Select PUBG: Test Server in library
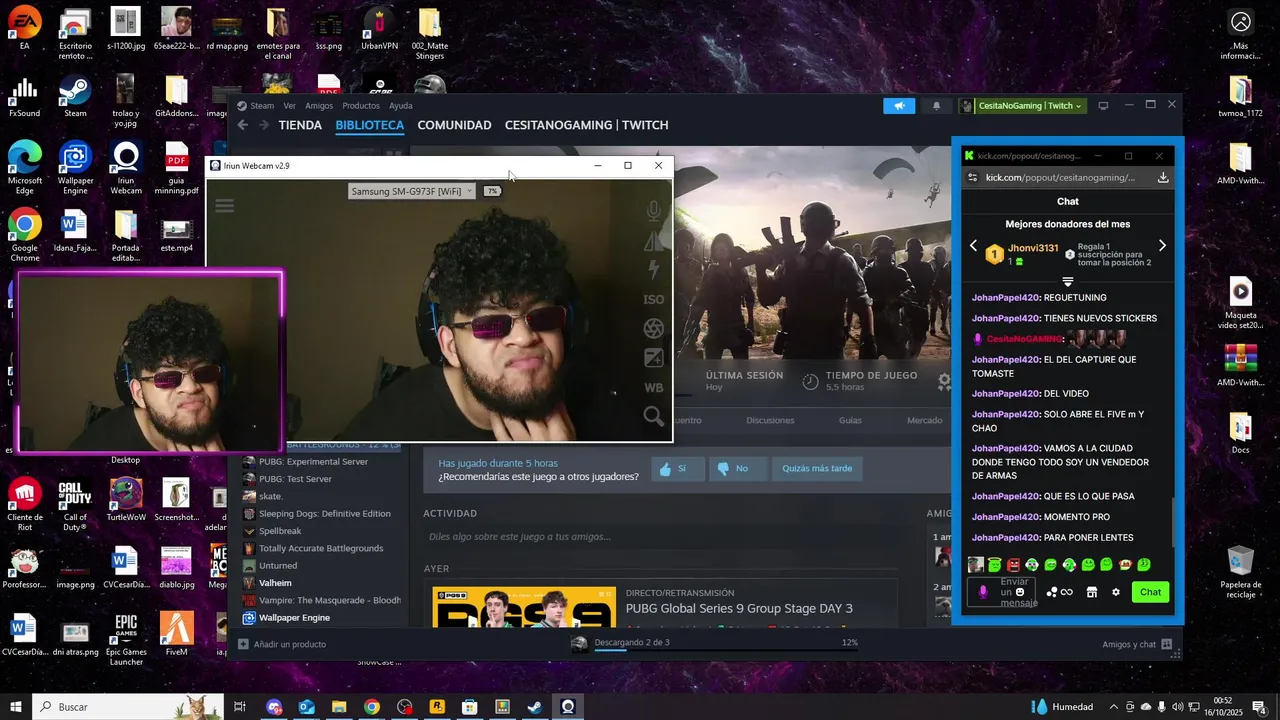 295,479
